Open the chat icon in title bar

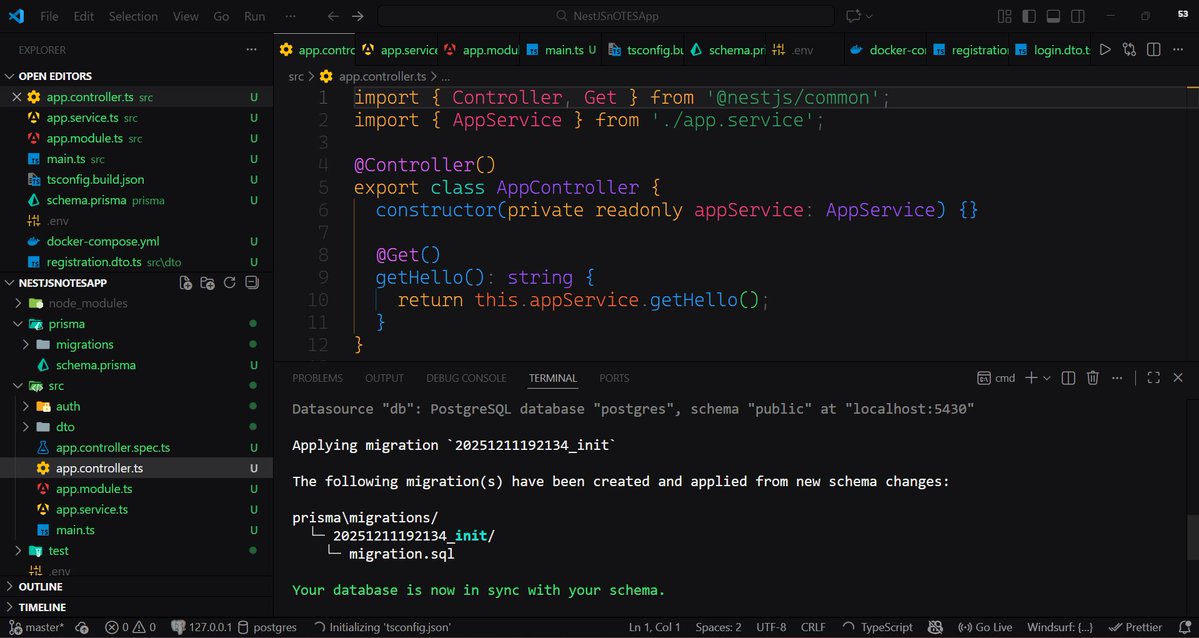853,16
